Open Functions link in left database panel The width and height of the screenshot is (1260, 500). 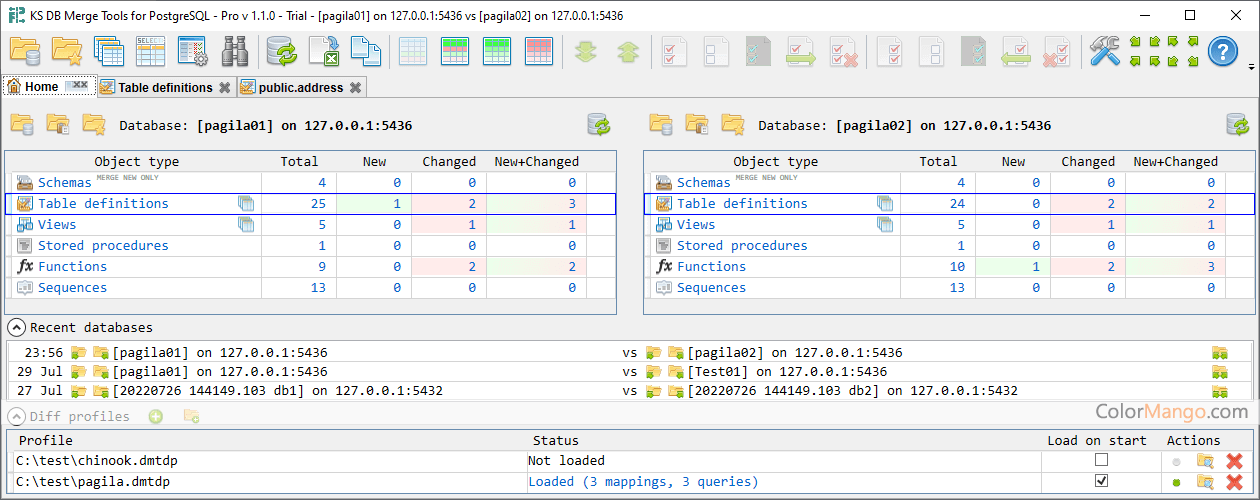click(x=72, y=266)
